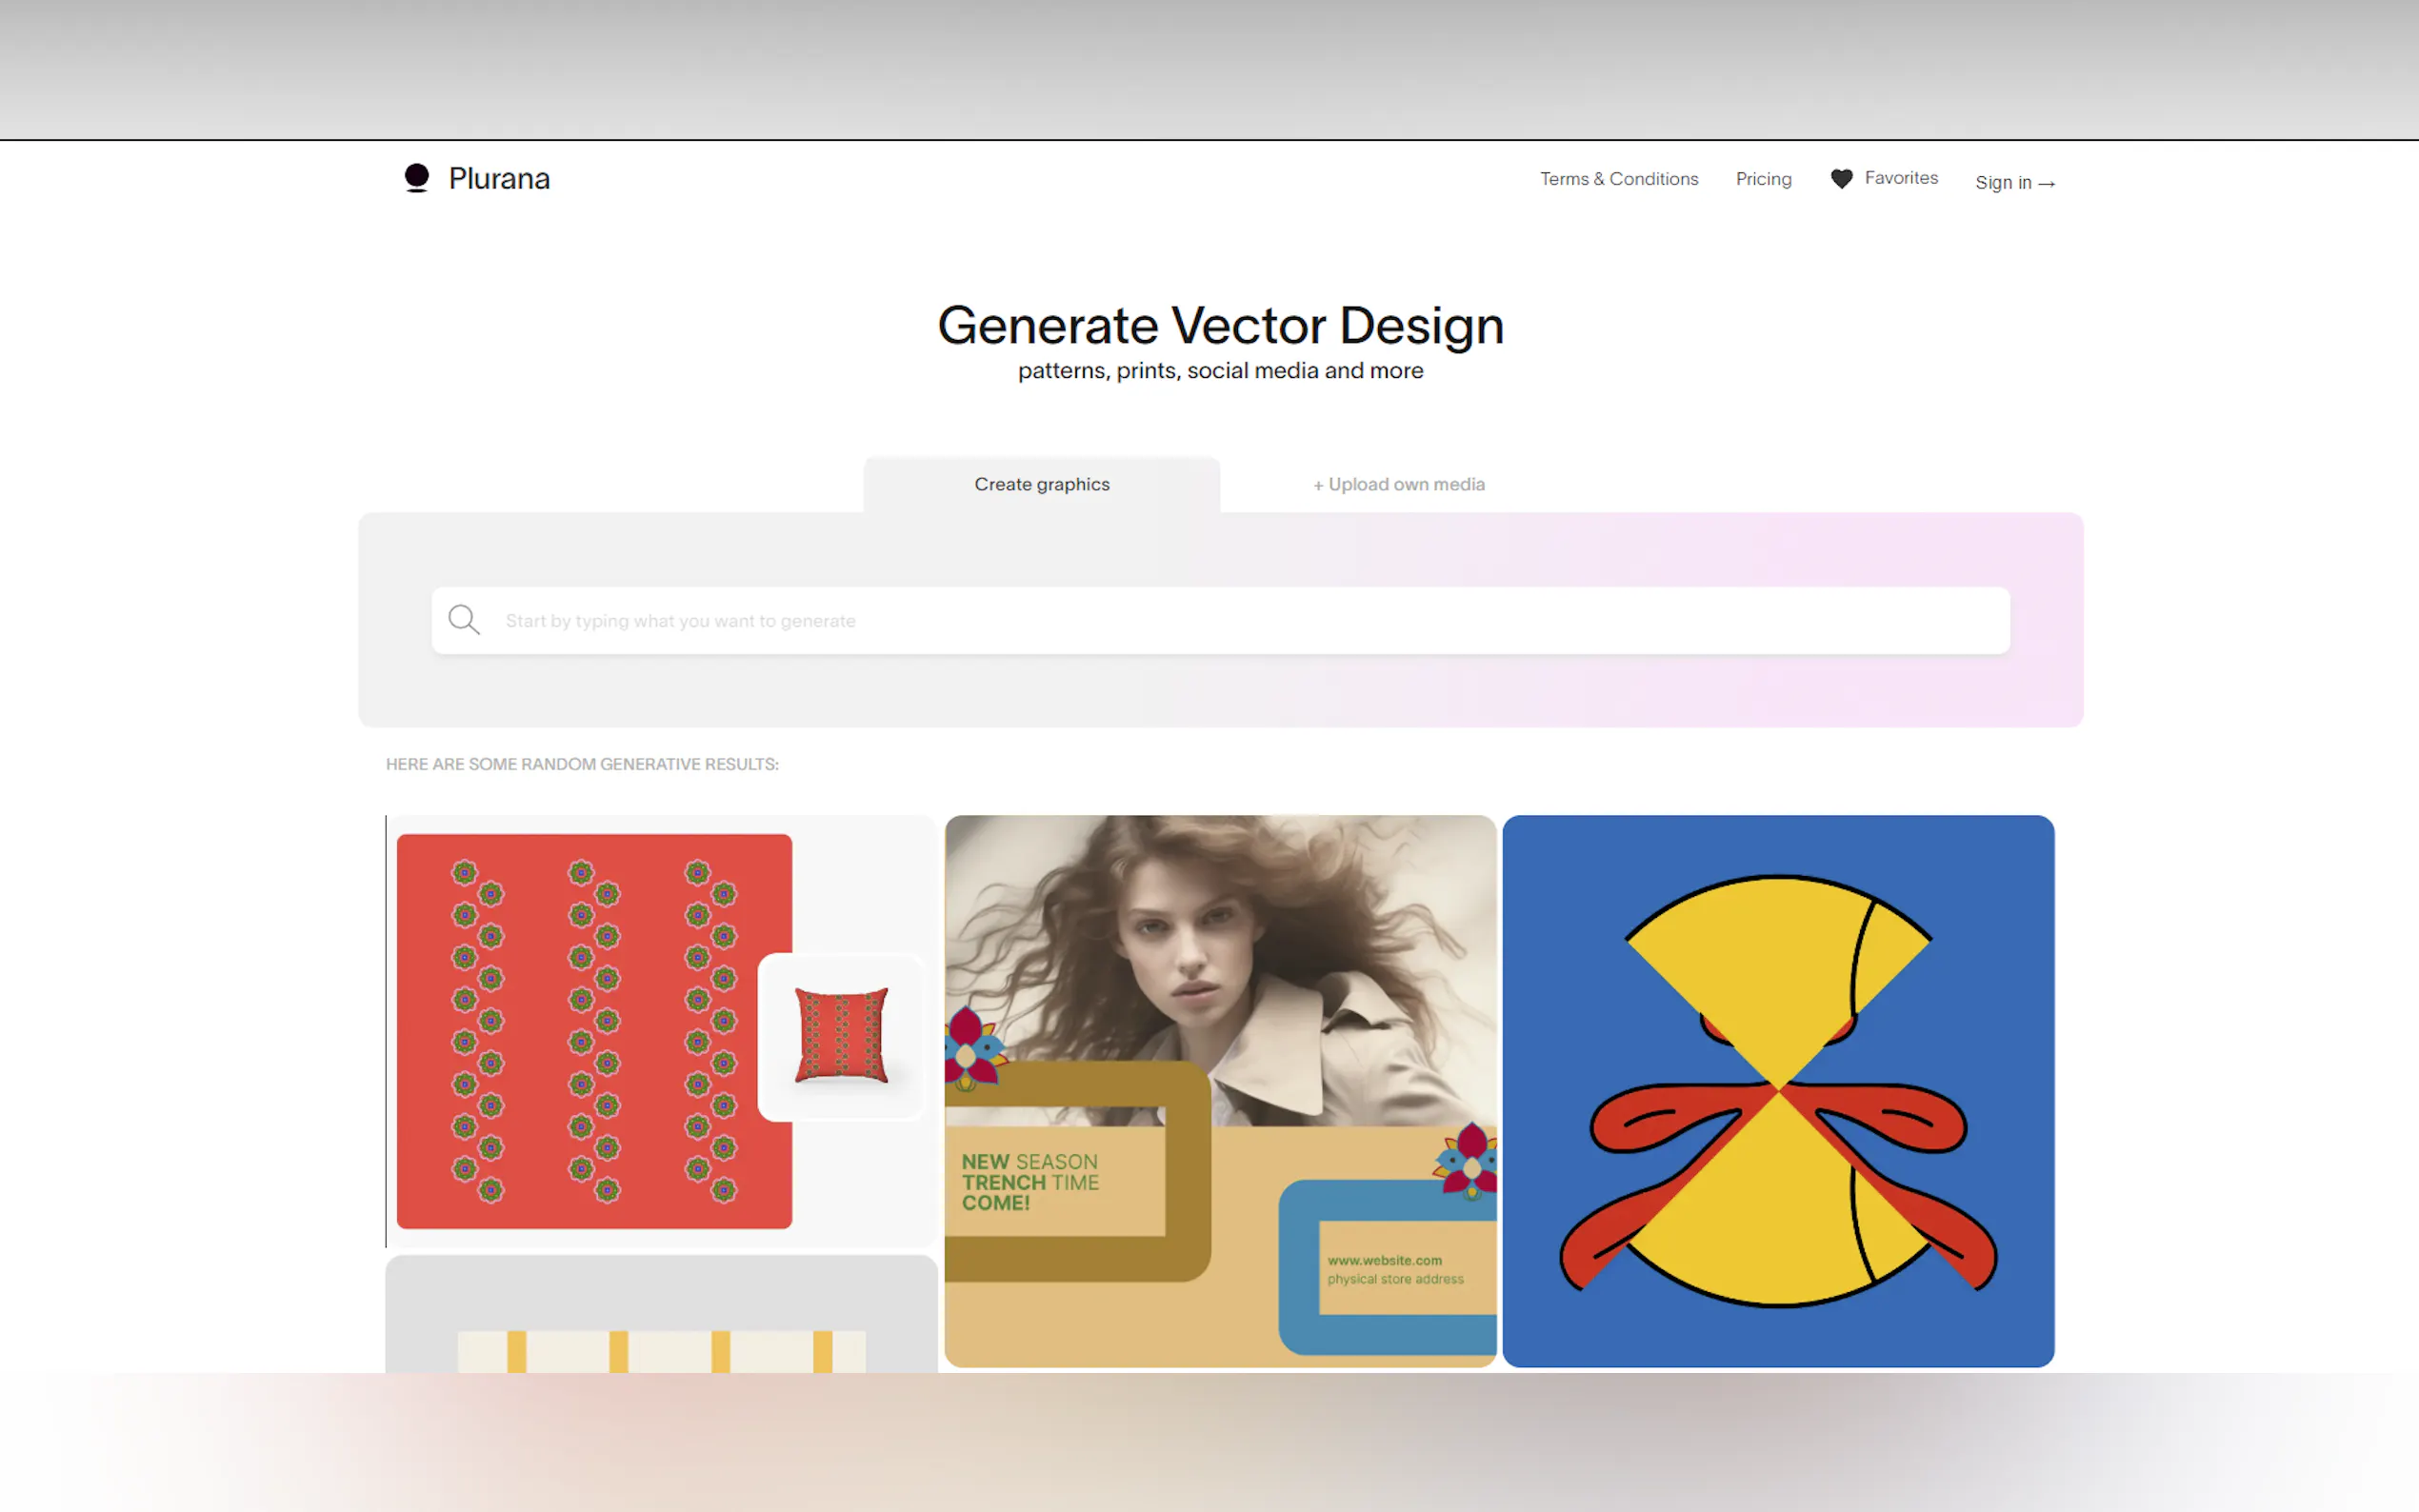Viewport: 2419px width, 1512px height.
Task: Go to the Pricing page
Action: click(1763, 179)
